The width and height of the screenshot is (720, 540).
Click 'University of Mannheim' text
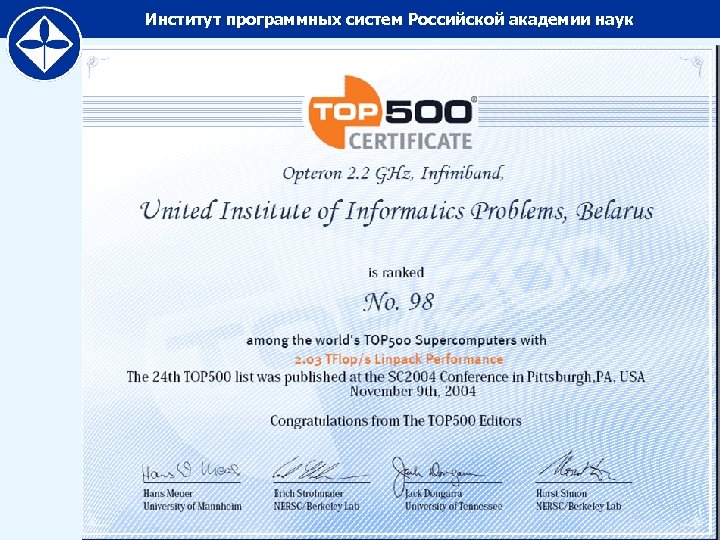pyautogui.click(x=192, y=506)
